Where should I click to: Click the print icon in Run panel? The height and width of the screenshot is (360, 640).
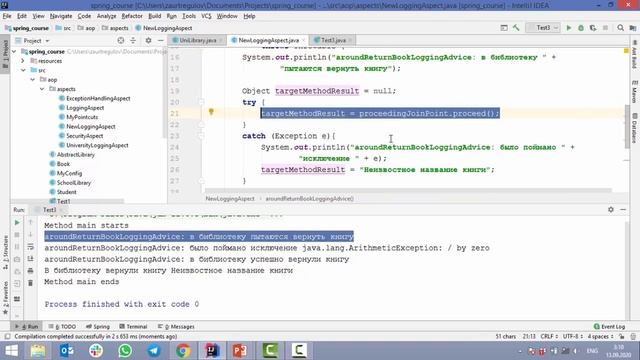(x=31, y=271)
